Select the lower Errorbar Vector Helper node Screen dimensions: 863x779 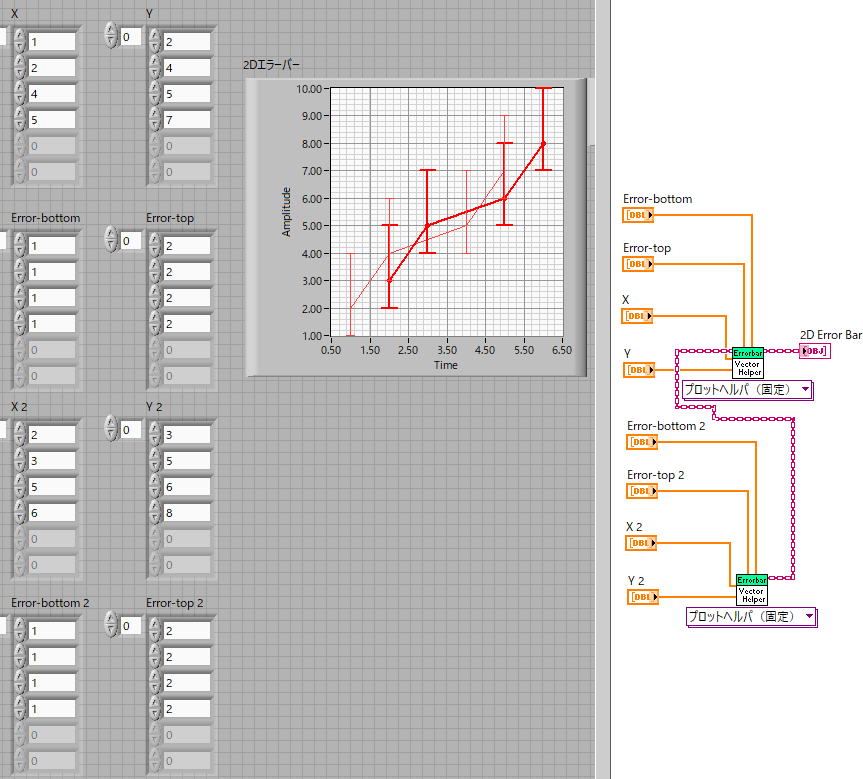pos(751,590)
